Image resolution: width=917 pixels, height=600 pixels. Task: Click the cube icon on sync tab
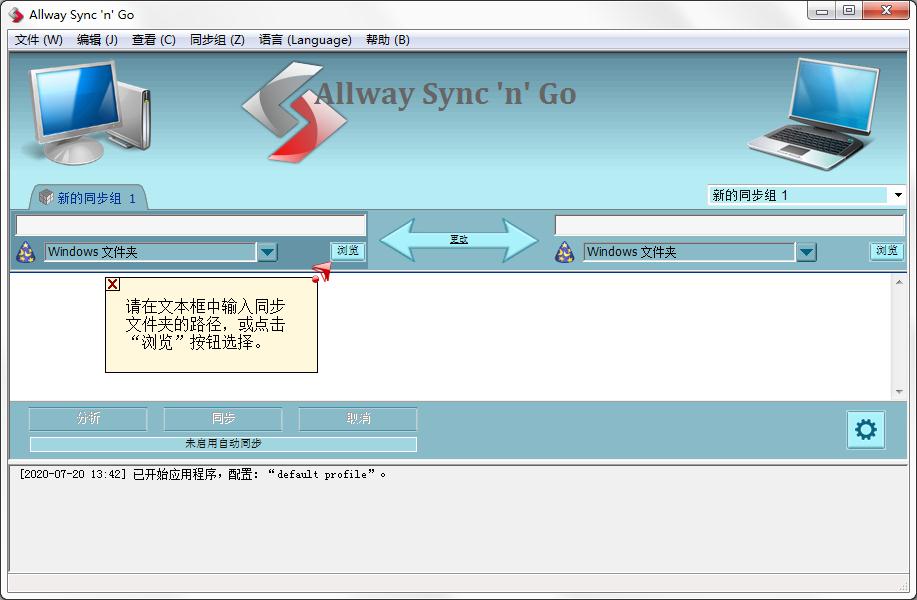pos(45,198)
